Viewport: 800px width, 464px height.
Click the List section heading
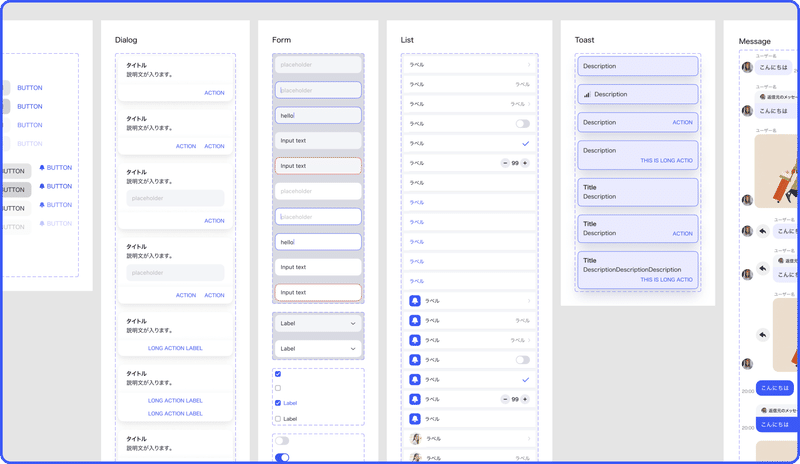click(x=407, y=40)
